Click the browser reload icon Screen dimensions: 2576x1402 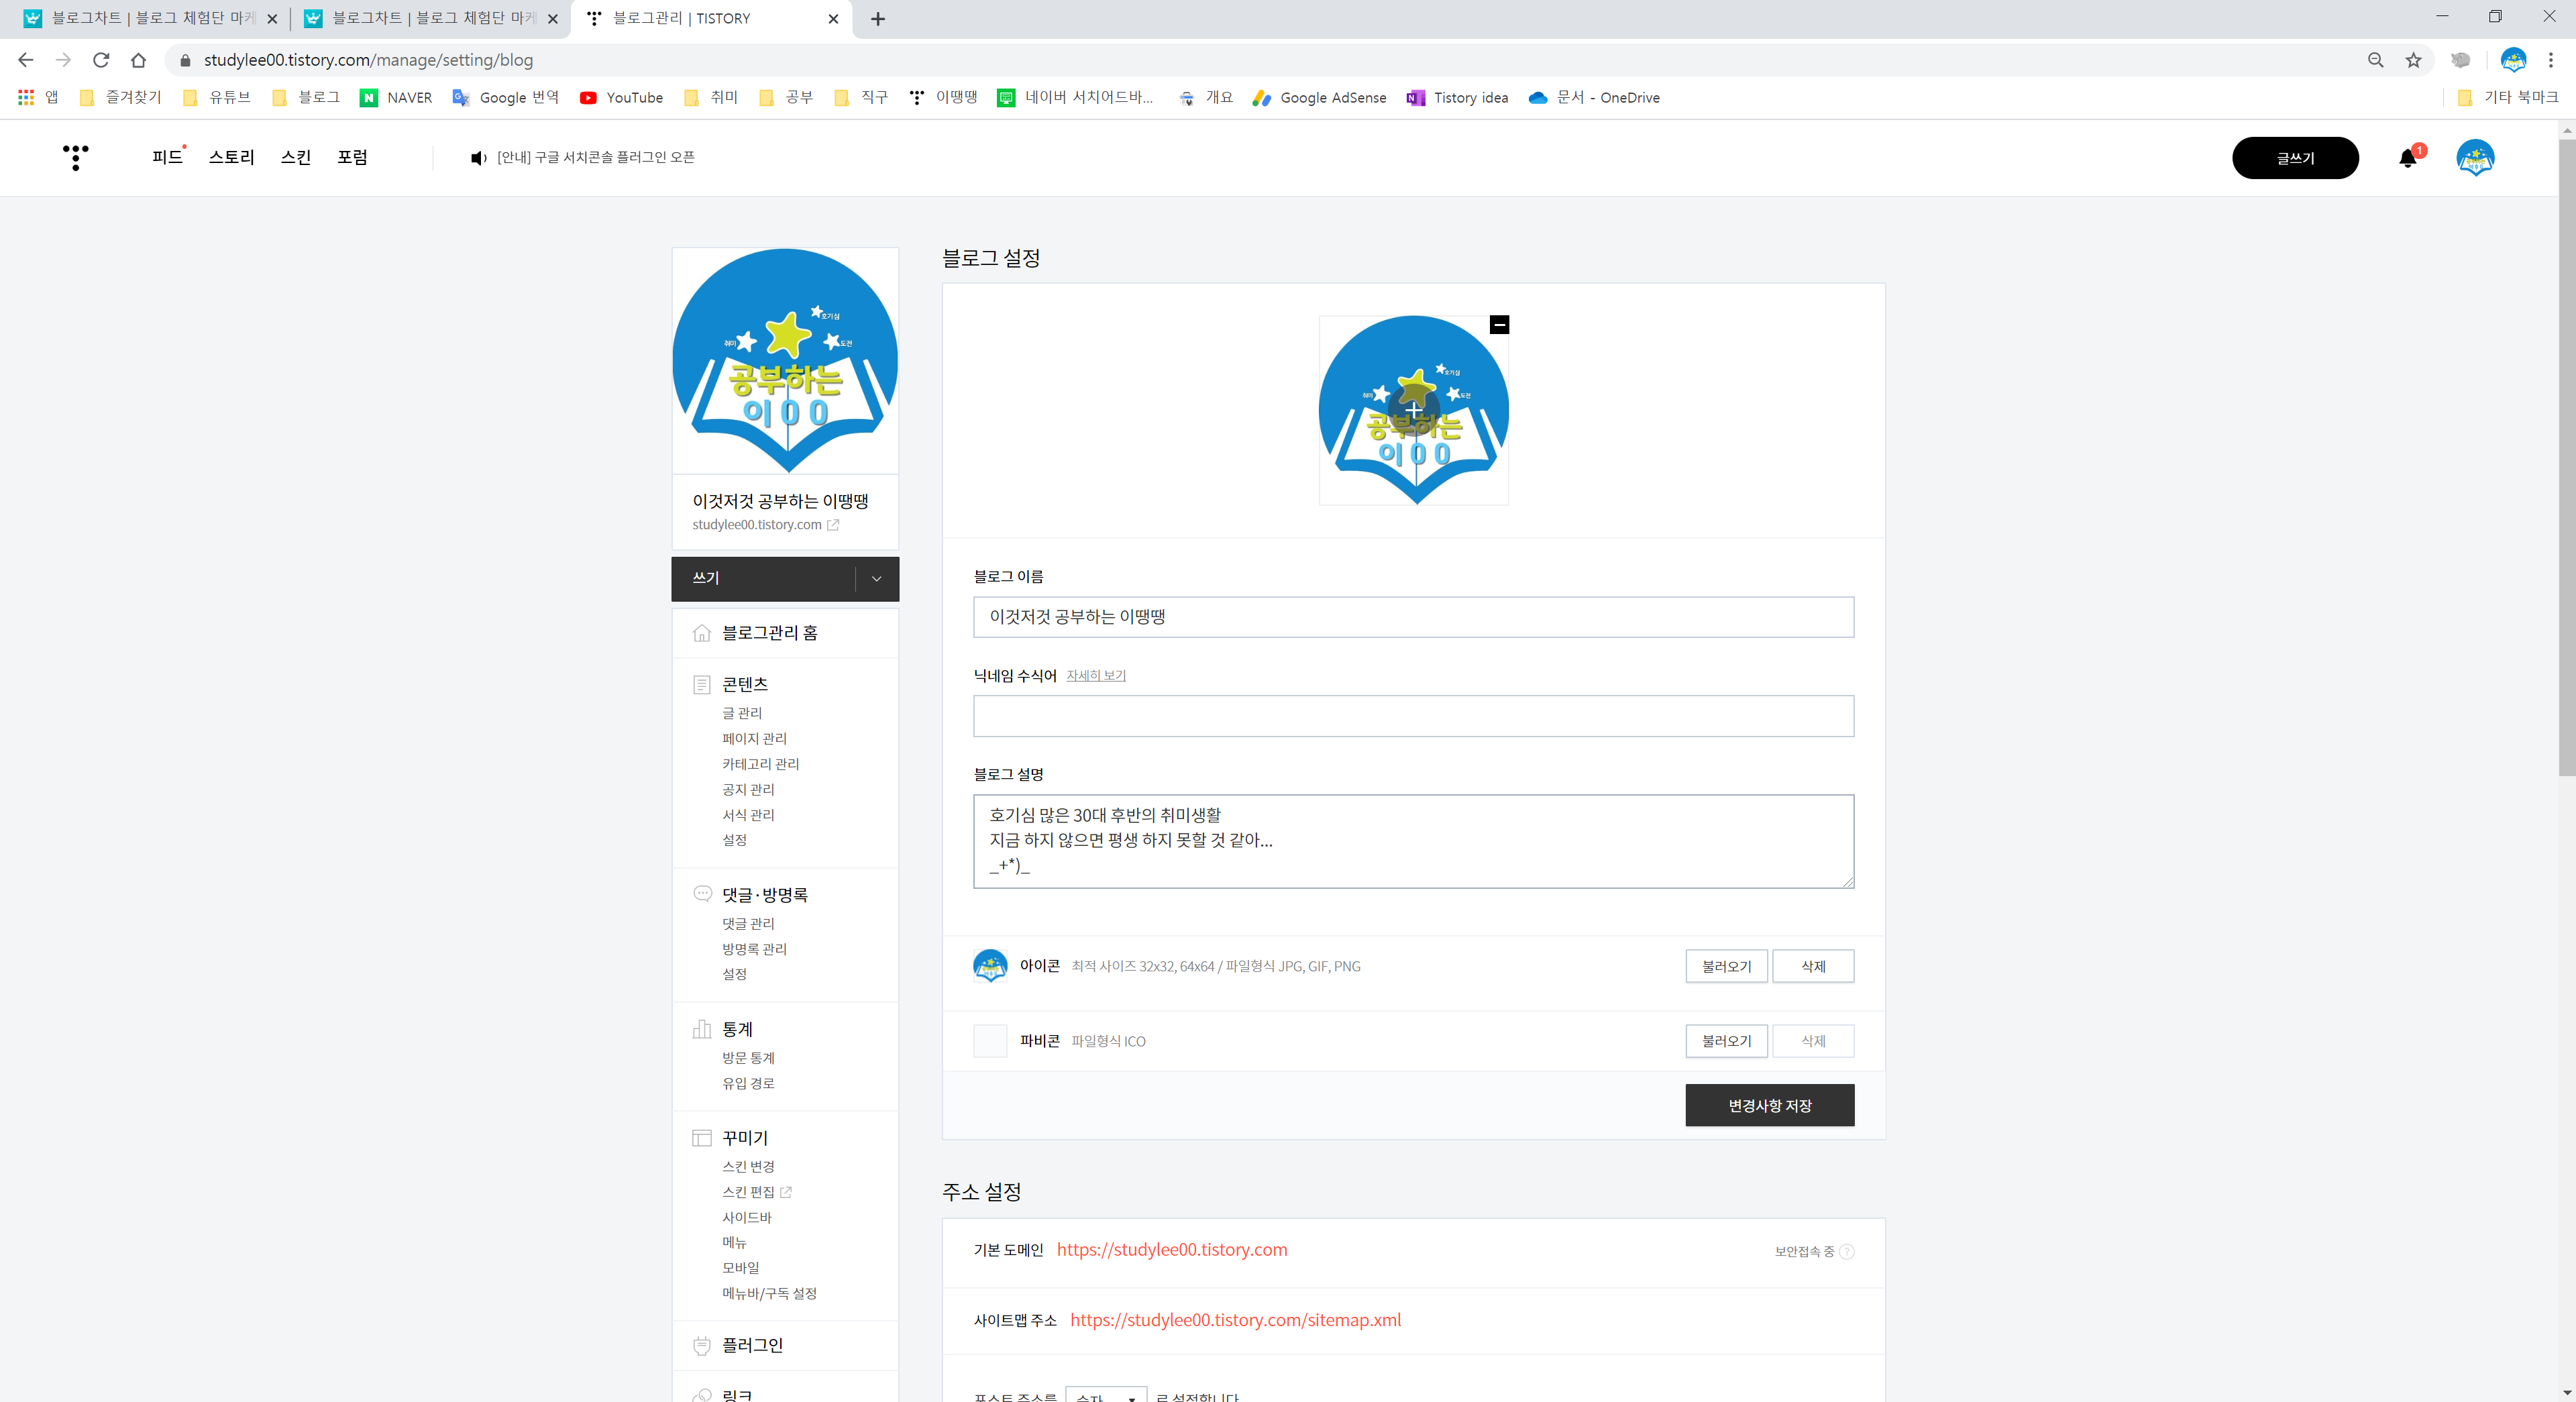point(101,60)
